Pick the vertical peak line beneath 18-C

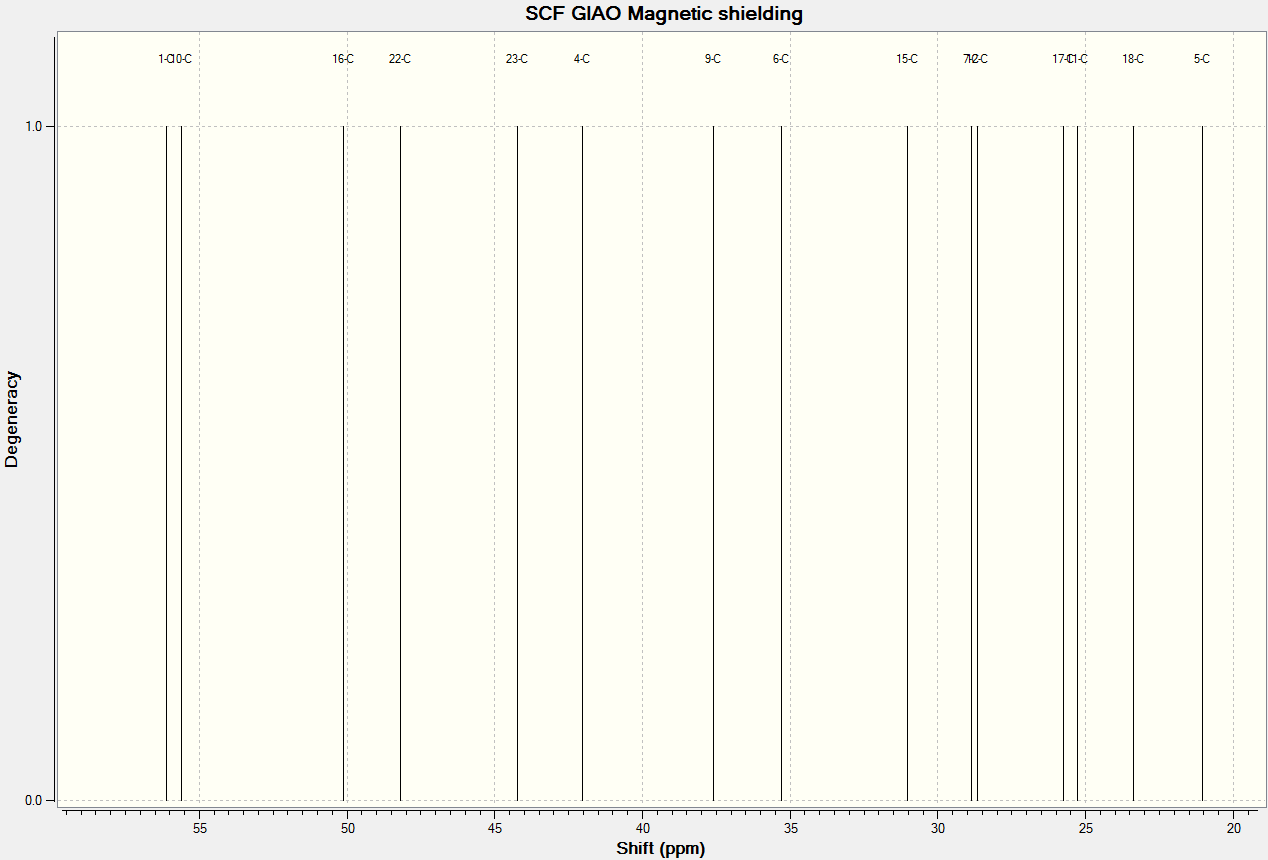[x=1133, y=463]
